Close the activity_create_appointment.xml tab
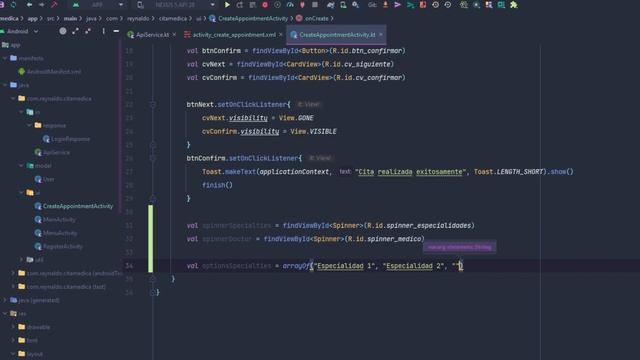The height and width of the screenshot is (360, 640). (x=281, y=35)
